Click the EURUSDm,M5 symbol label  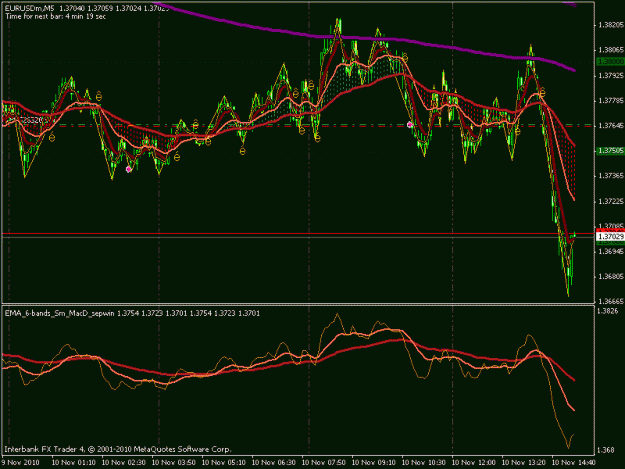point(29,8)
